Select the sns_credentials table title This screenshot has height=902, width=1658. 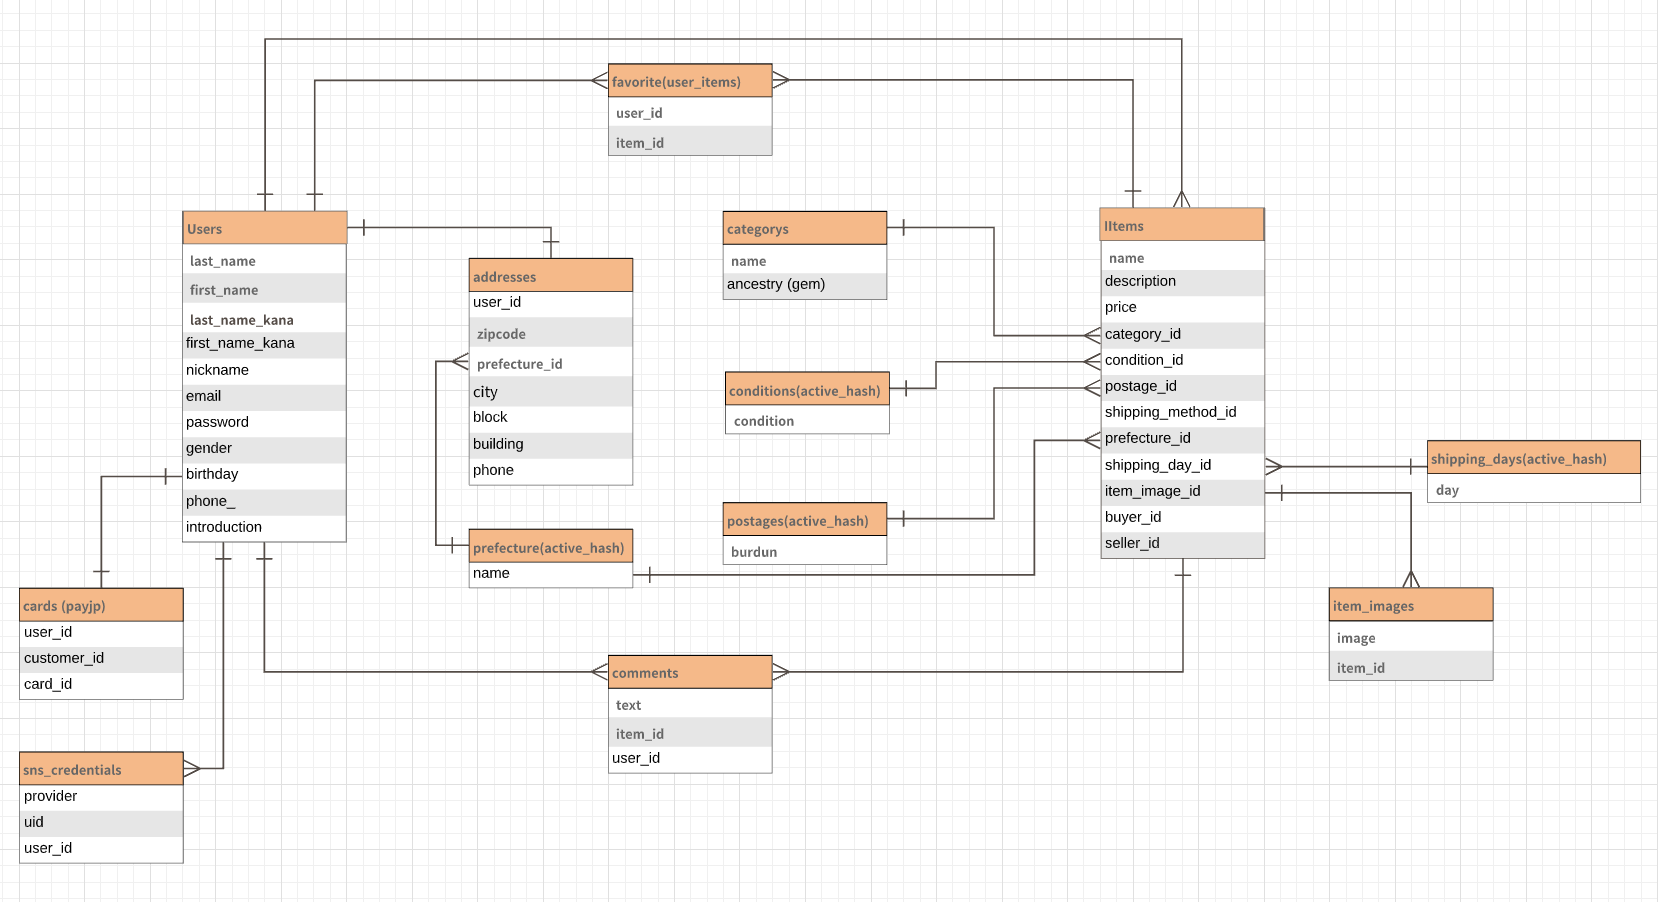click(x=100, y=769)
